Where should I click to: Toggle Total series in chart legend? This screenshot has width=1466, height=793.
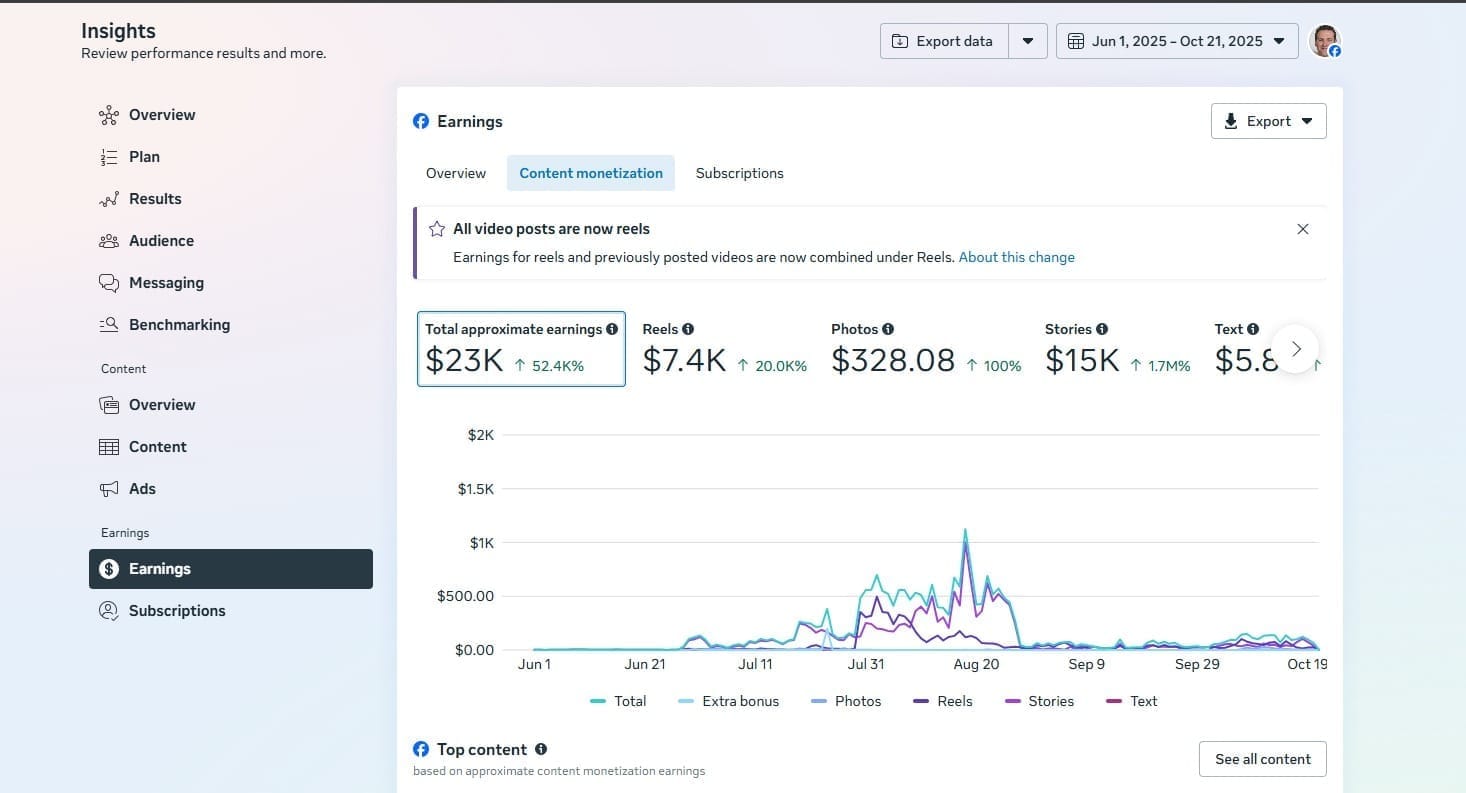pyautogui.click(x=618, y=701)
